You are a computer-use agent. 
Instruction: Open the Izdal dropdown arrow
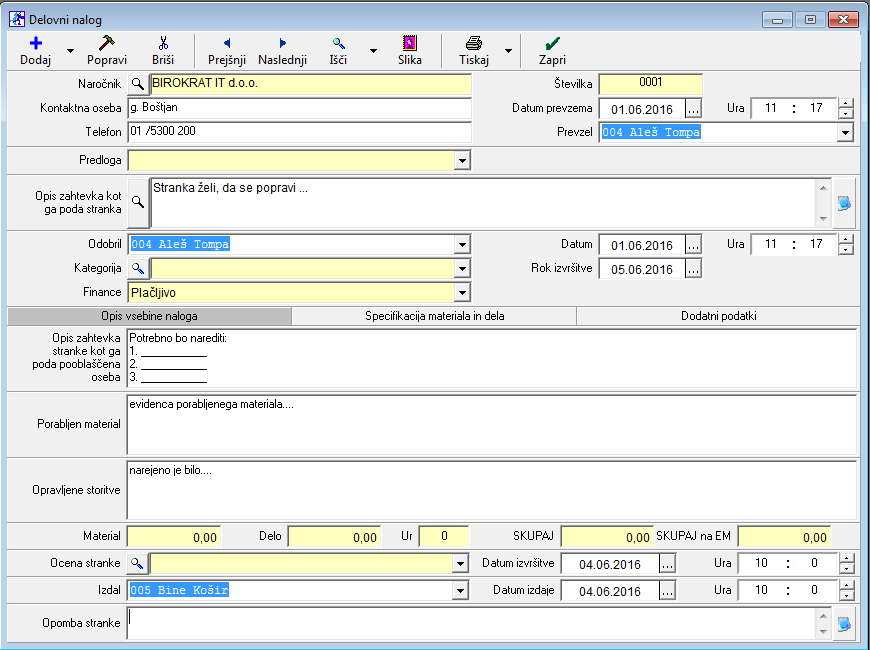click(461, 591)
